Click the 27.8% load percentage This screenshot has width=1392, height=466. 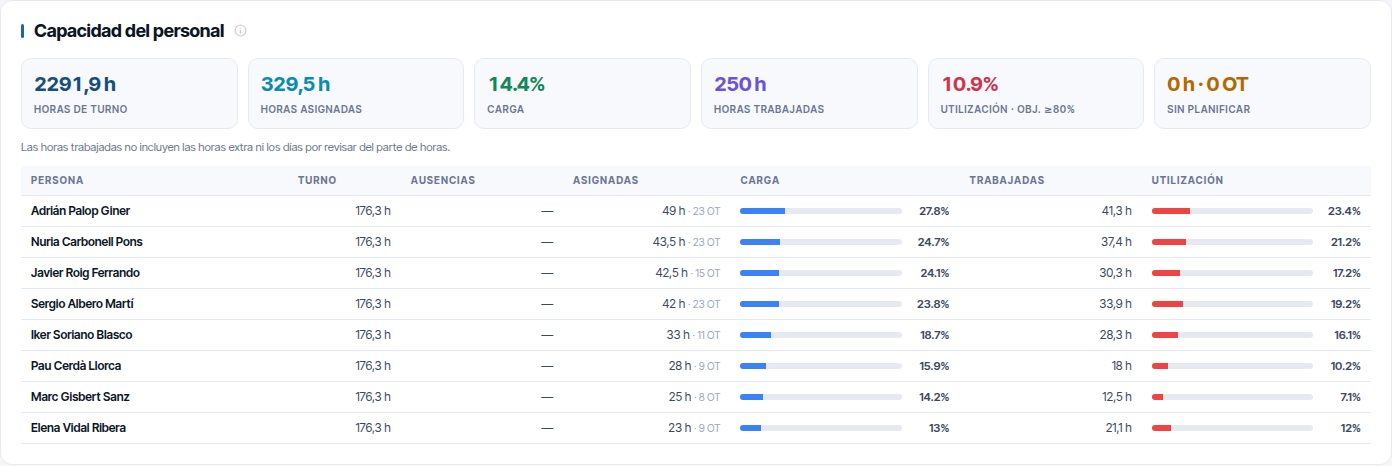tap(933, 211)
